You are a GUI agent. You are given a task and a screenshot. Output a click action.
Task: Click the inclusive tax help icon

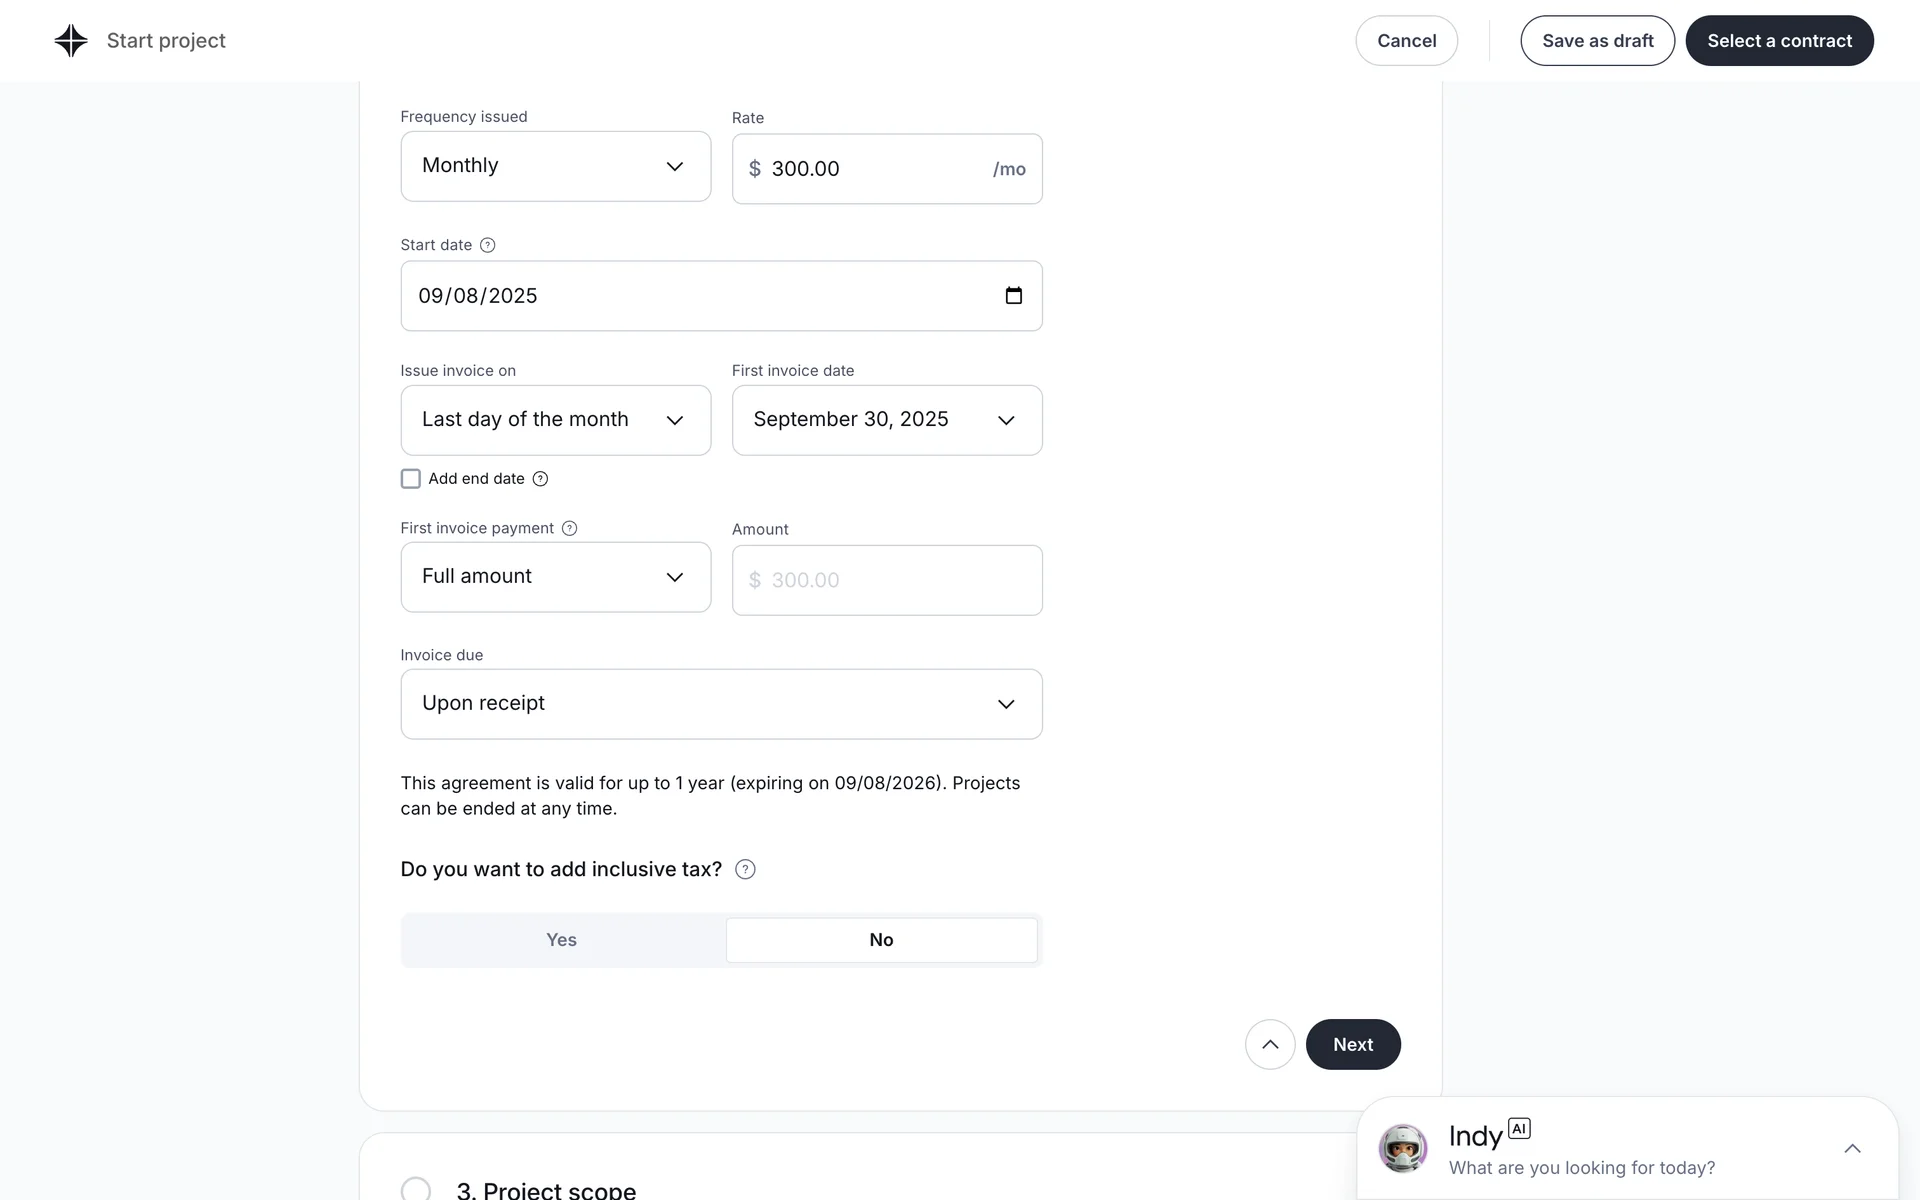pos(745,870)
